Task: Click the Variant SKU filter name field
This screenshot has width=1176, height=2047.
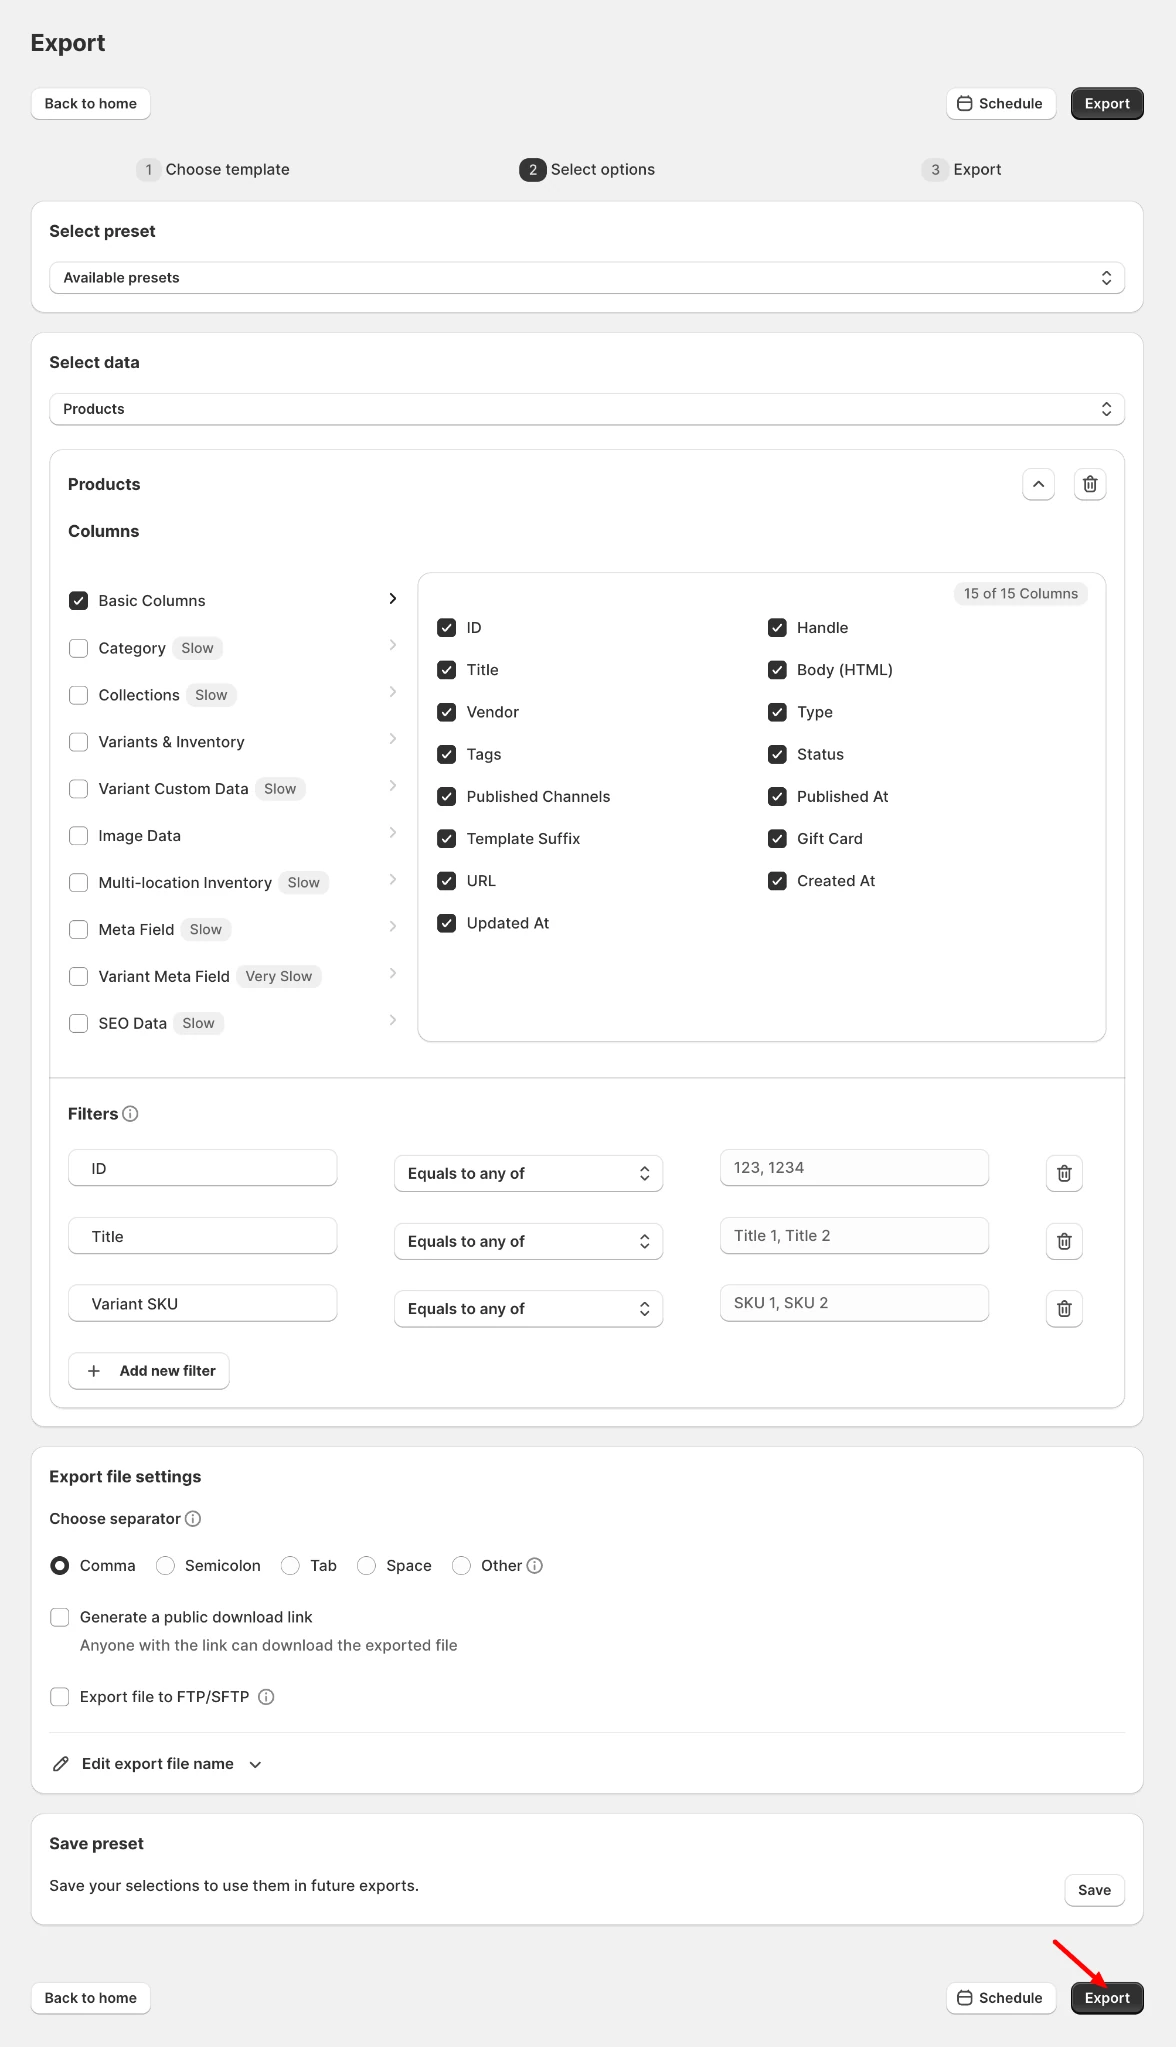Action: click(203, 1304)
